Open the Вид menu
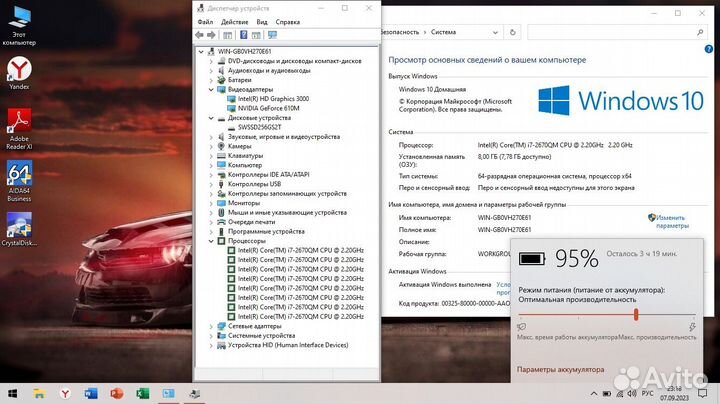 [x=262, y=22]
